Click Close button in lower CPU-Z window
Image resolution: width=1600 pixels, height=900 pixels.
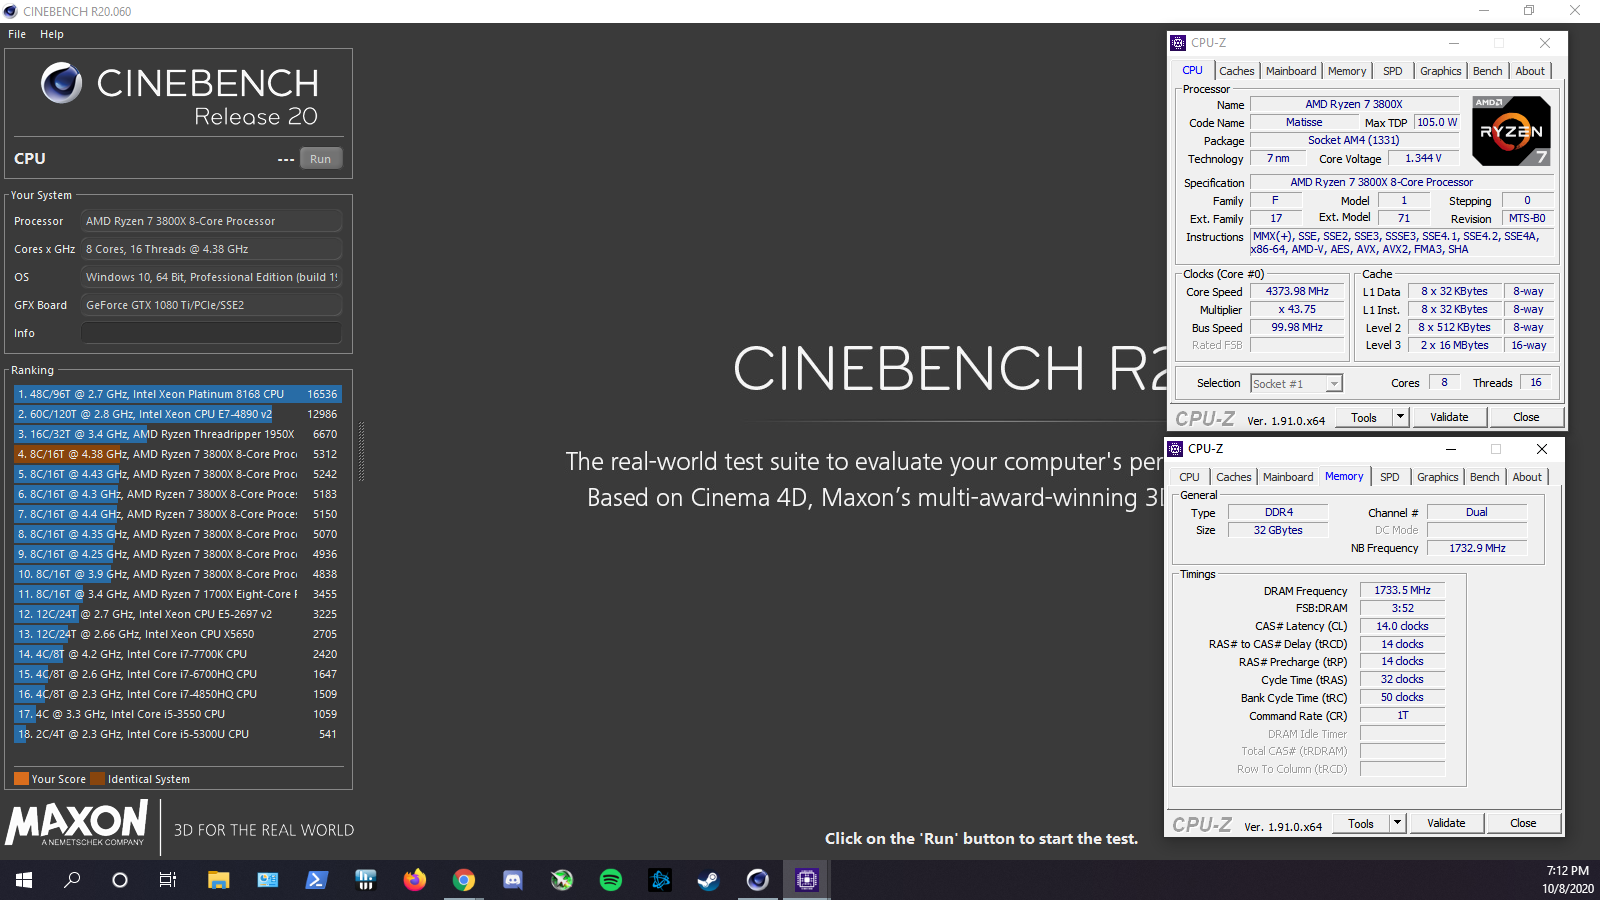tap(1523, 823)
